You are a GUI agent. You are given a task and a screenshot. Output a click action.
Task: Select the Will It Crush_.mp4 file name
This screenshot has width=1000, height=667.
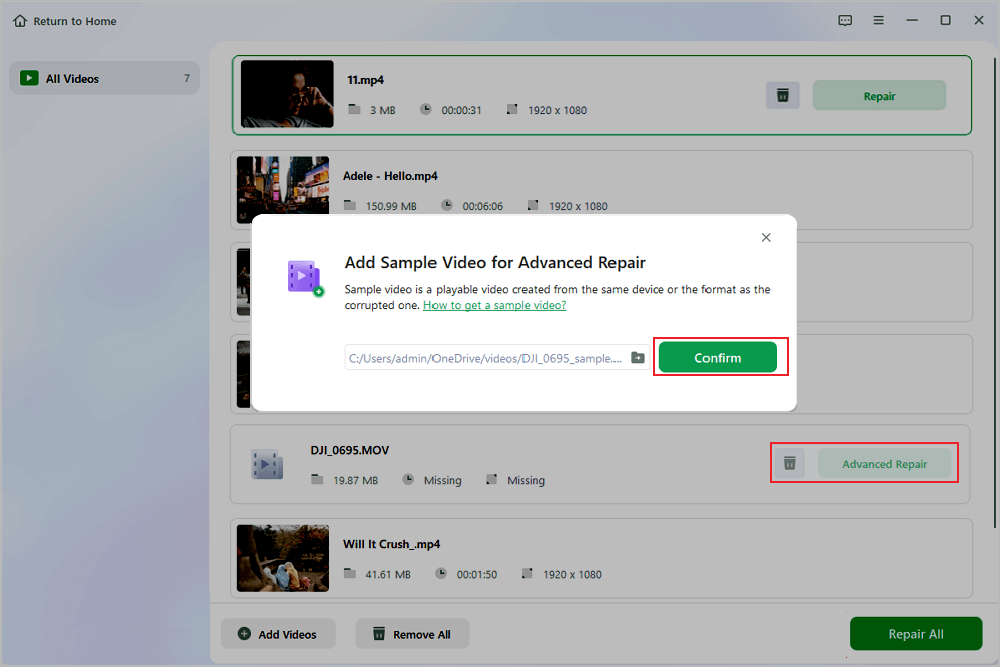point(392,544)
